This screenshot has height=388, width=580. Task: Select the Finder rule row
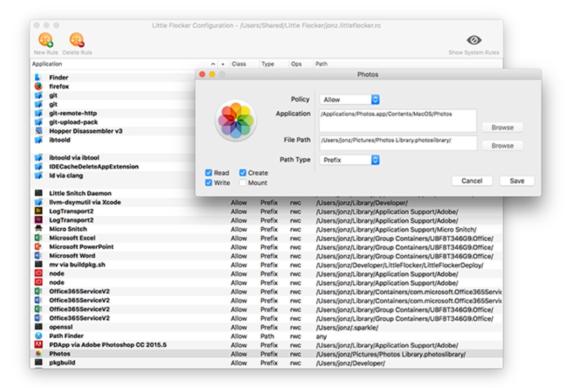point(113,77)
